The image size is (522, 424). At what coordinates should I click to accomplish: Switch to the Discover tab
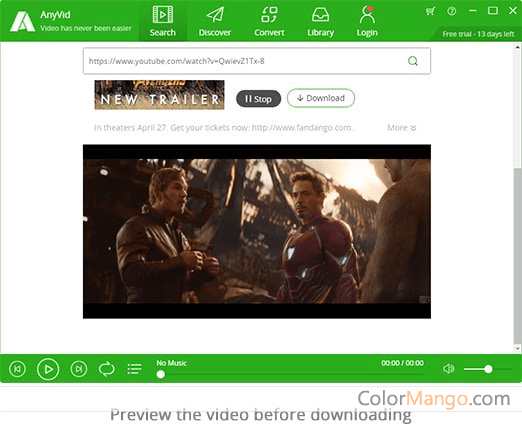(215, 21)
